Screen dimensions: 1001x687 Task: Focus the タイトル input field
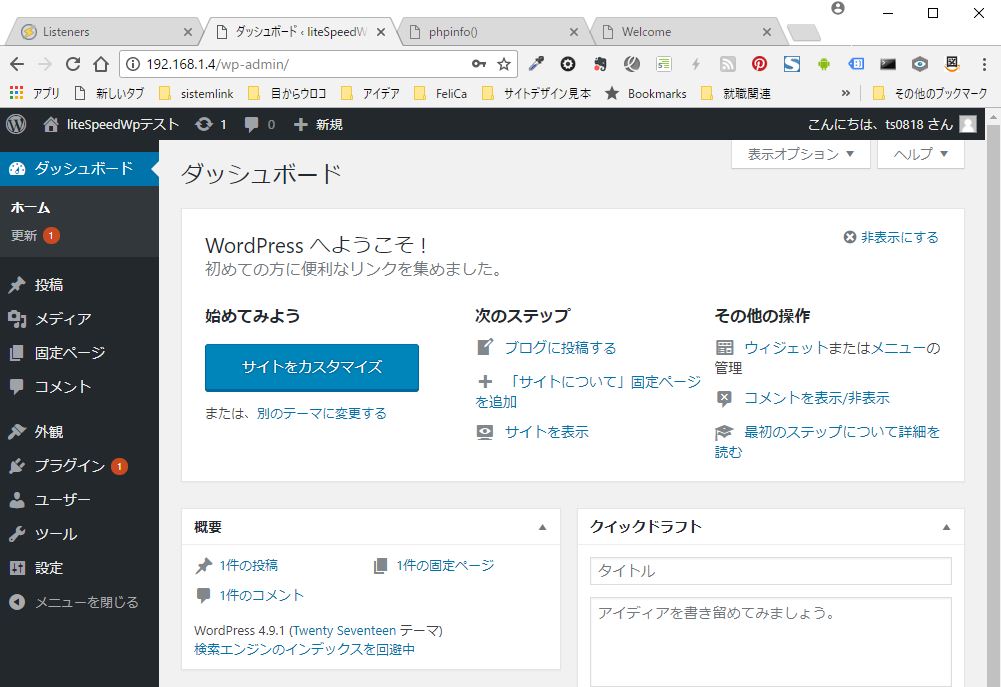point(771,571)
